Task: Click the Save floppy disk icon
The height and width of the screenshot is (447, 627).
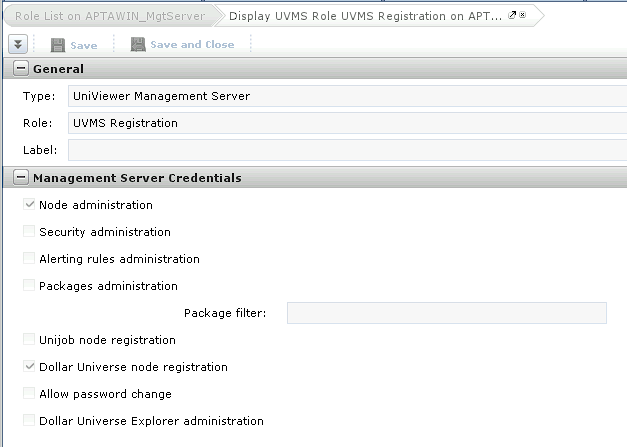Action: [x=58, y=45]
